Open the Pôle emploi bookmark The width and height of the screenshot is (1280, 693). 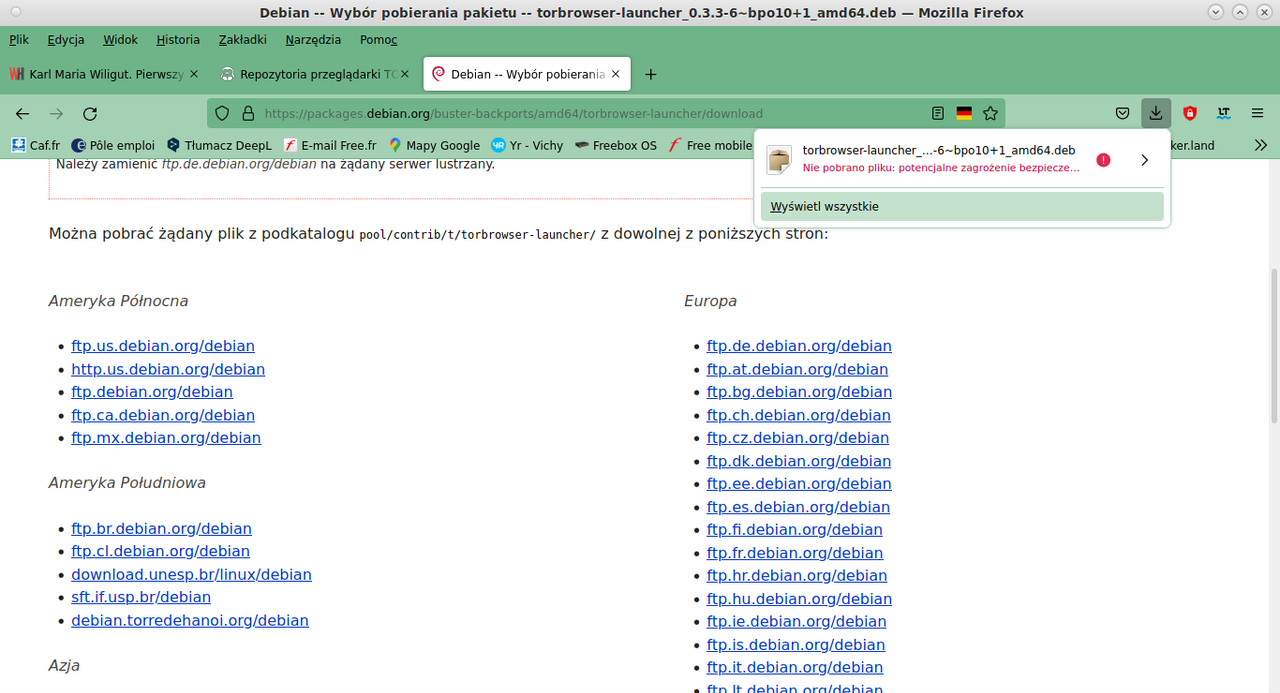(x=113, y=145)
